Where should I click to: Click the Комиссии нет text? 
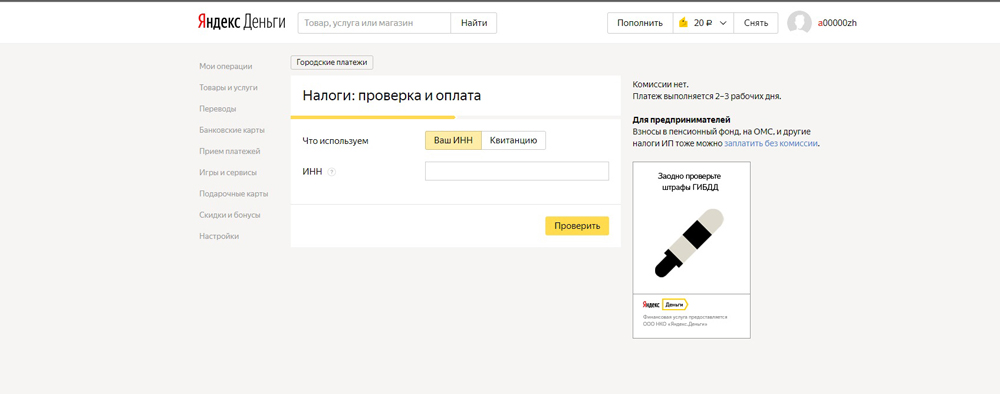(661, 84)
